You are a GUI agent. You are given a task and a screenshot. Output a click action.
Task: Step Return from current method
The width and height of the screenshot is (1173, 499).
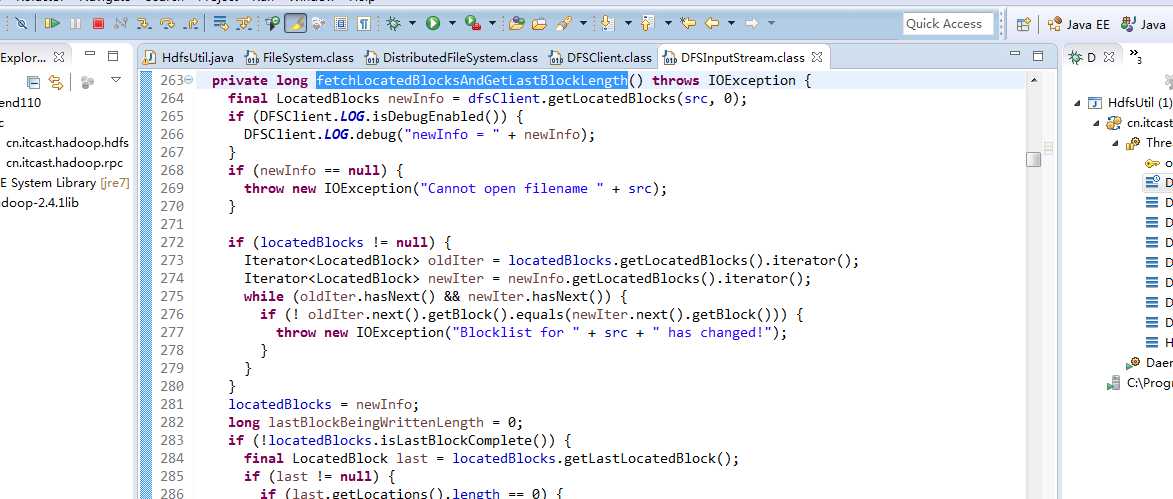[x=192, y=23]
